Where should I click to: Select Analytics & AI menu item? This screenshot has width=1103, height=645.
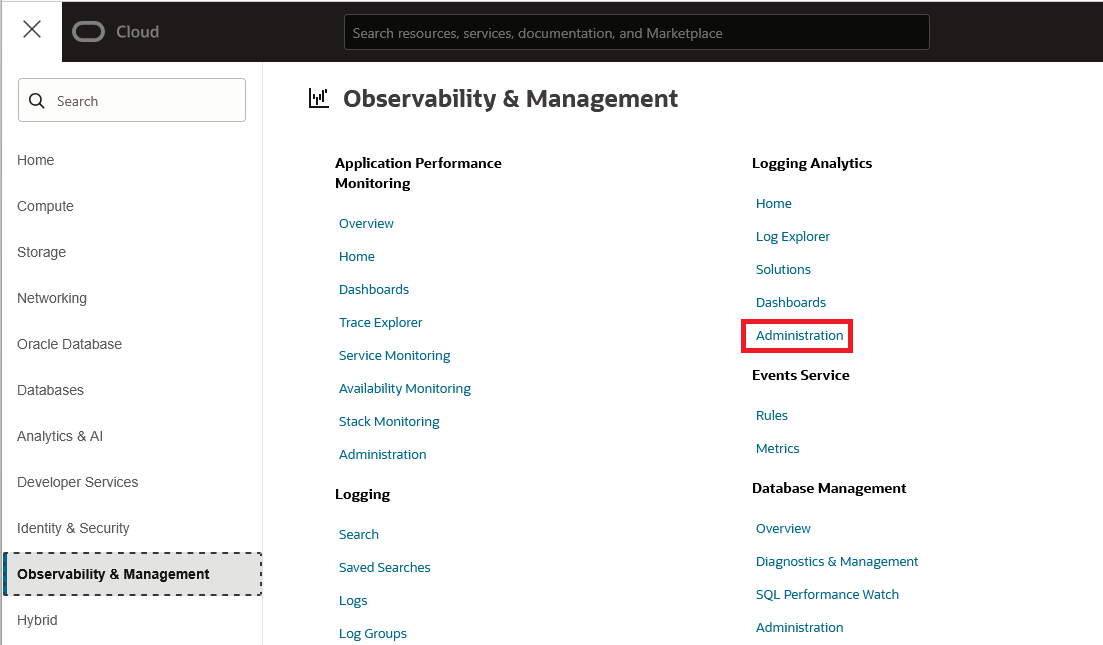click(x=60, y=436)
